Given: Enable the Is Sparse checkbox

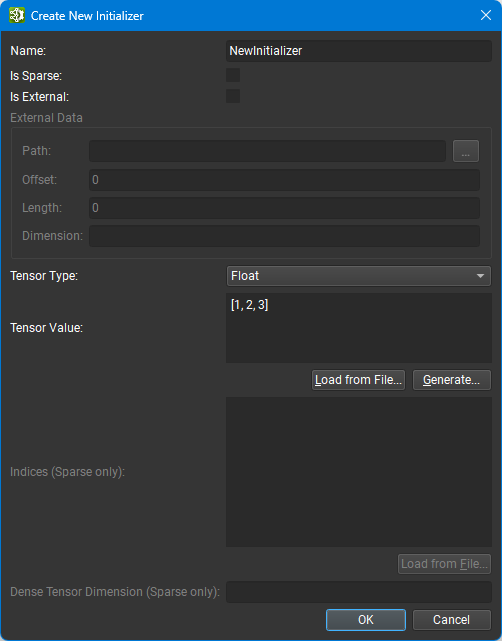Looking at the screenshot, I should point(233,75).
